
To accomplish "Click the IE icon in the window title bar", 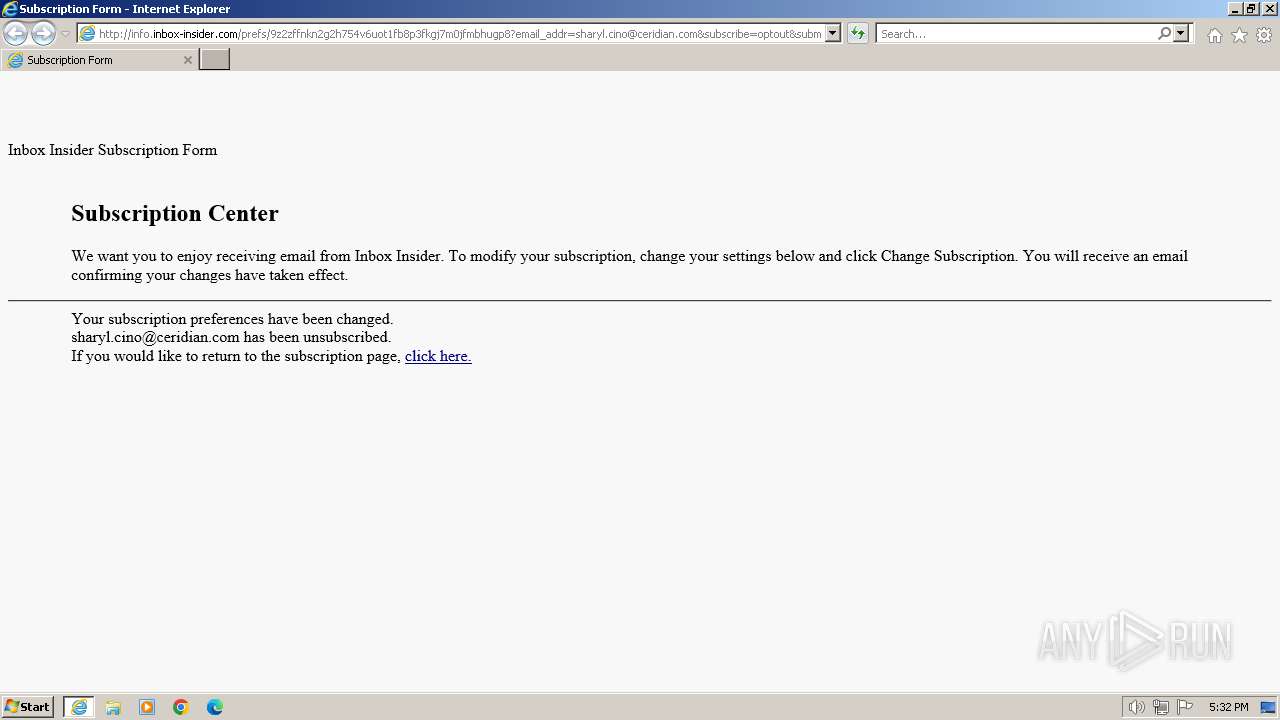I will (x=10, y=9).
